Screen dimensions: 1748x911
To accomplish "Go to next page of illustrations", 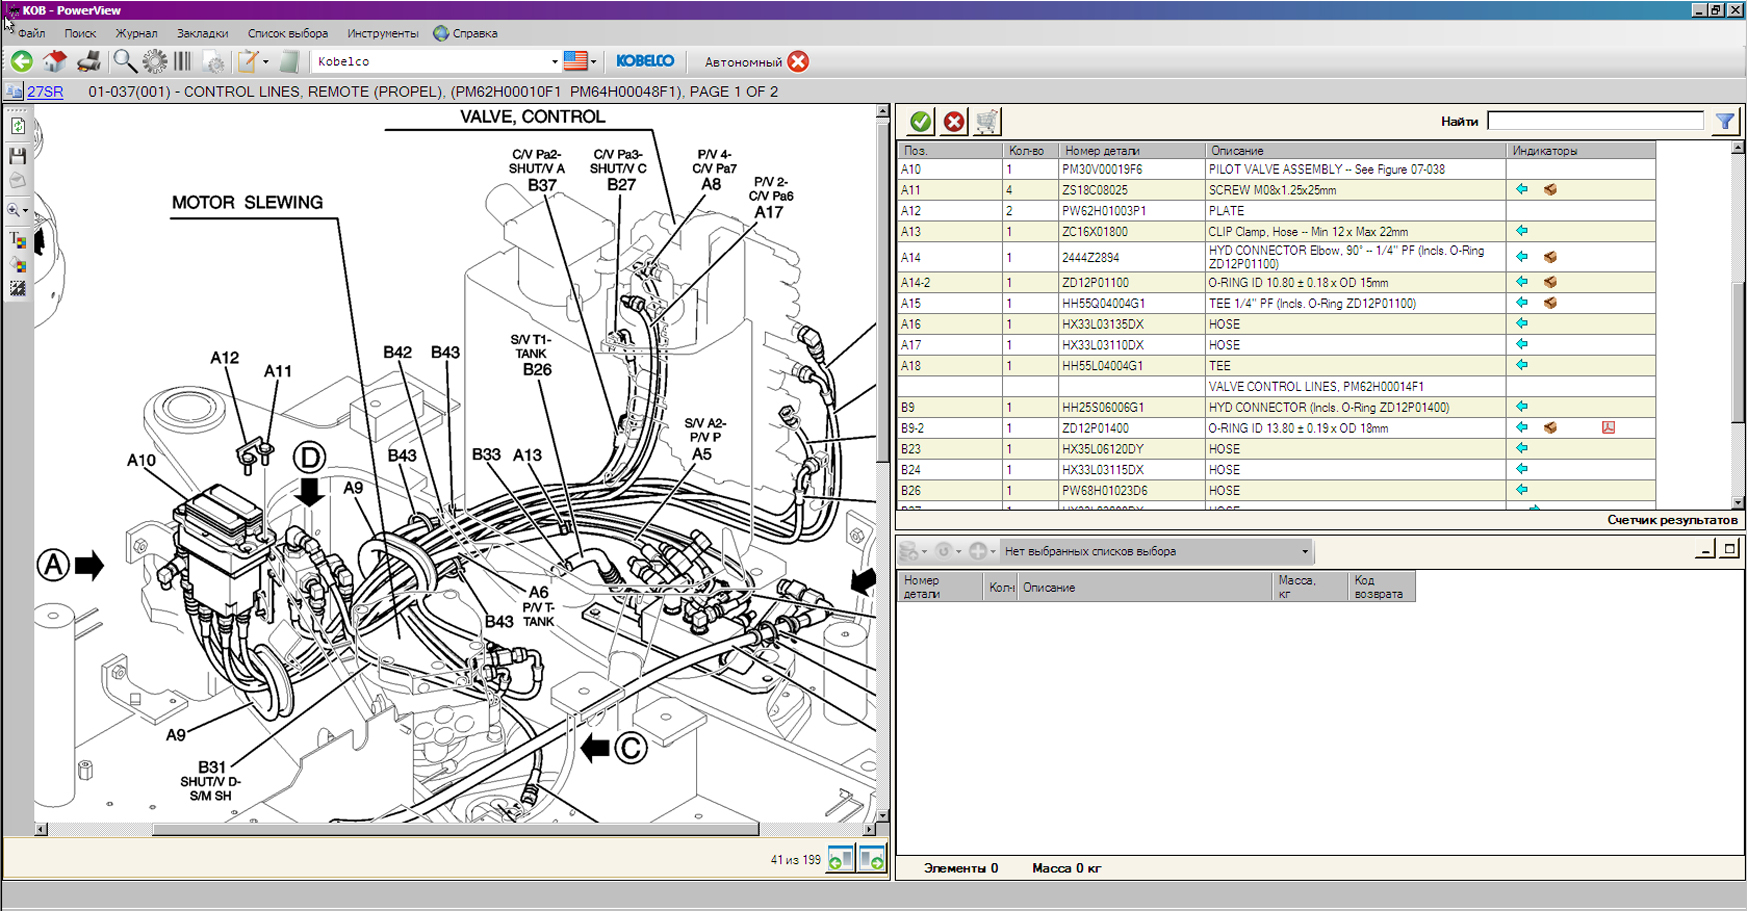I will click(x=872, y=859).
